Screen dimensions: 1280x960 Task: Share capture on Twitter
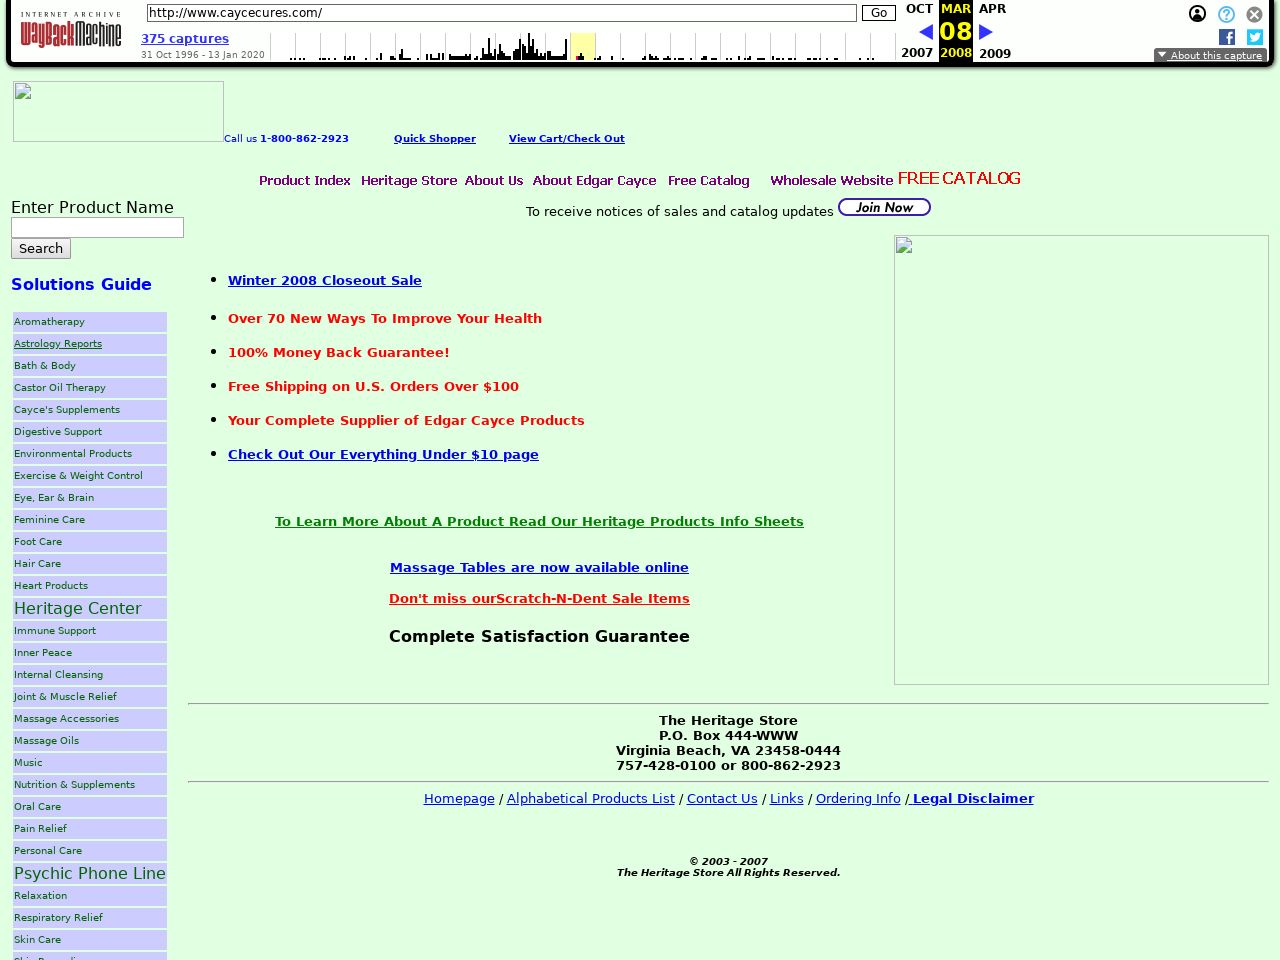coord(1255,37)
